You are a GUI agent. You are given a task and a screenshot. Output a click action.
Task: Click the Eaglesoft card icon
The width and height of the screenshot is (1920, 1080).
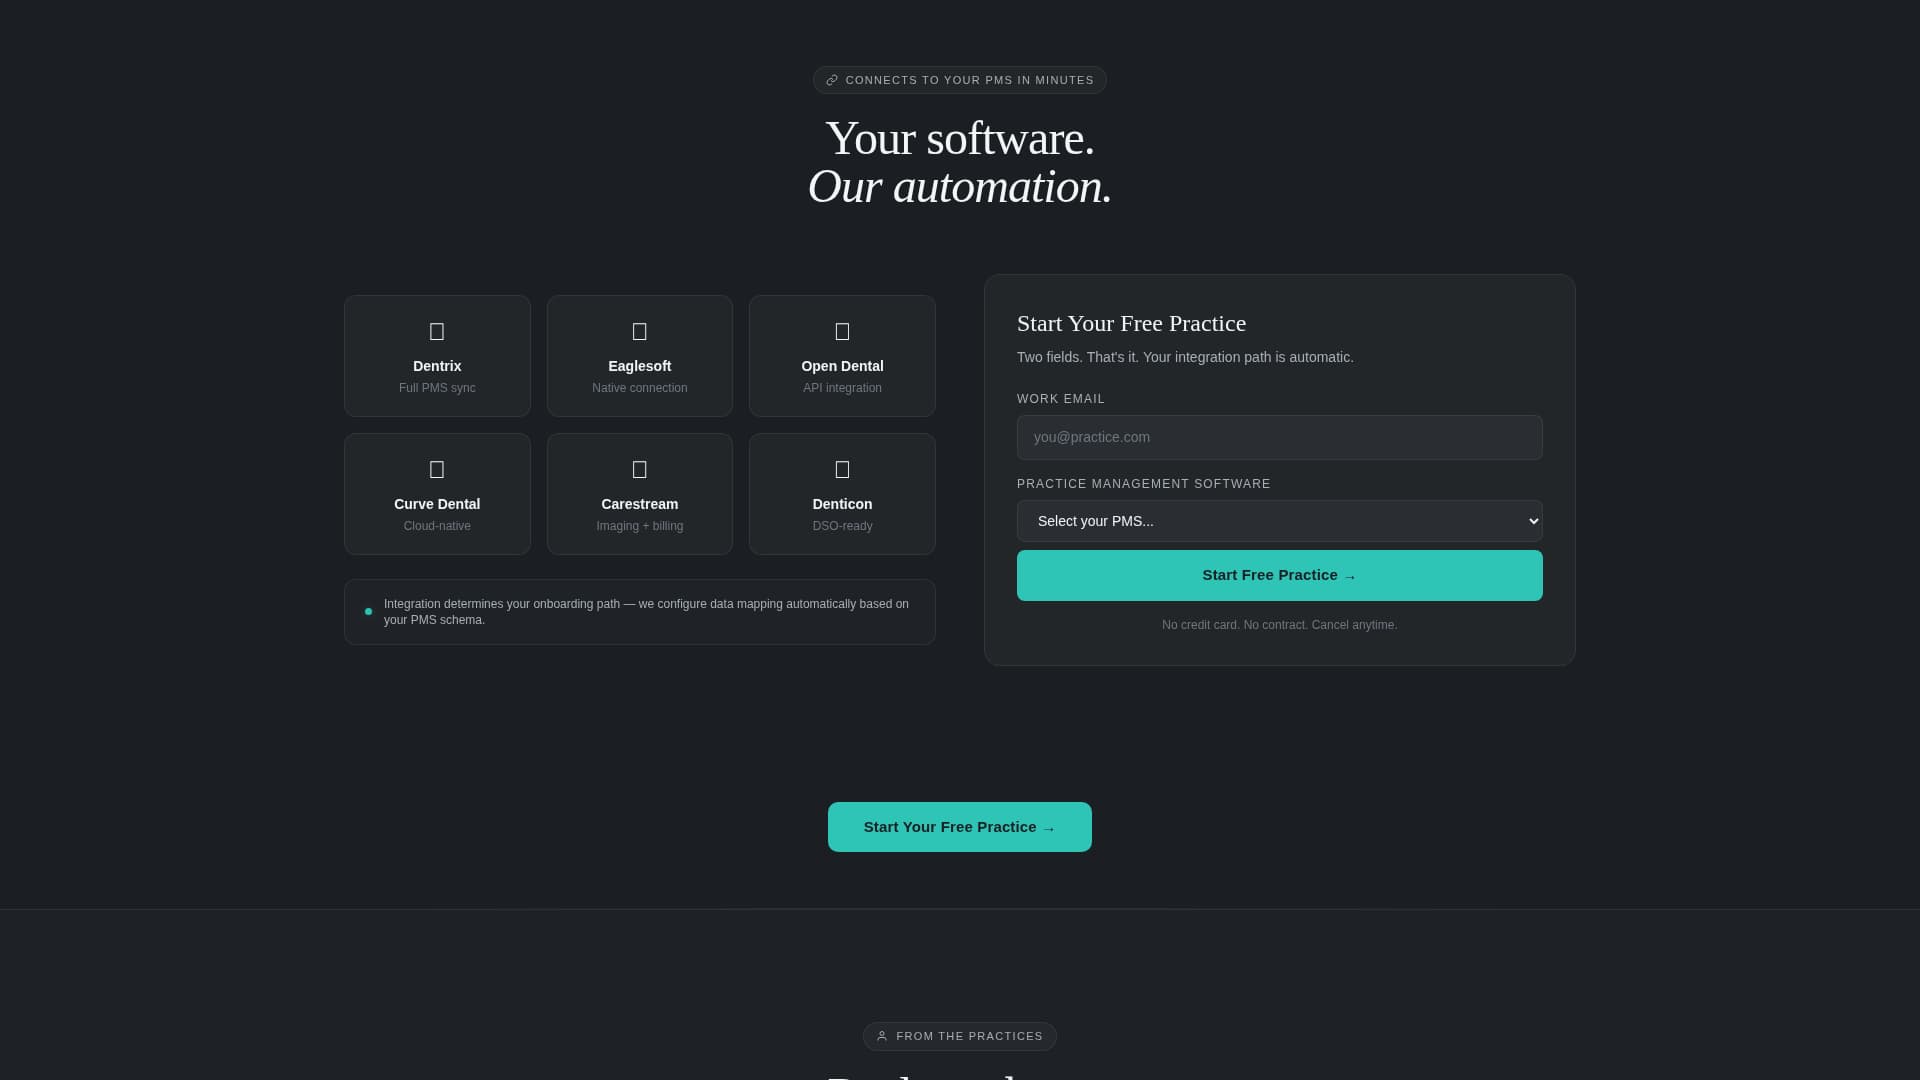[x=640, y=331]
